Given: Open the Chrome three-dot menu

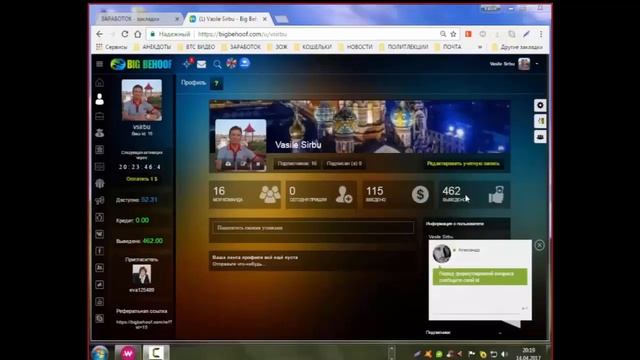Looking at the screenshot, I should pos(541,34).
